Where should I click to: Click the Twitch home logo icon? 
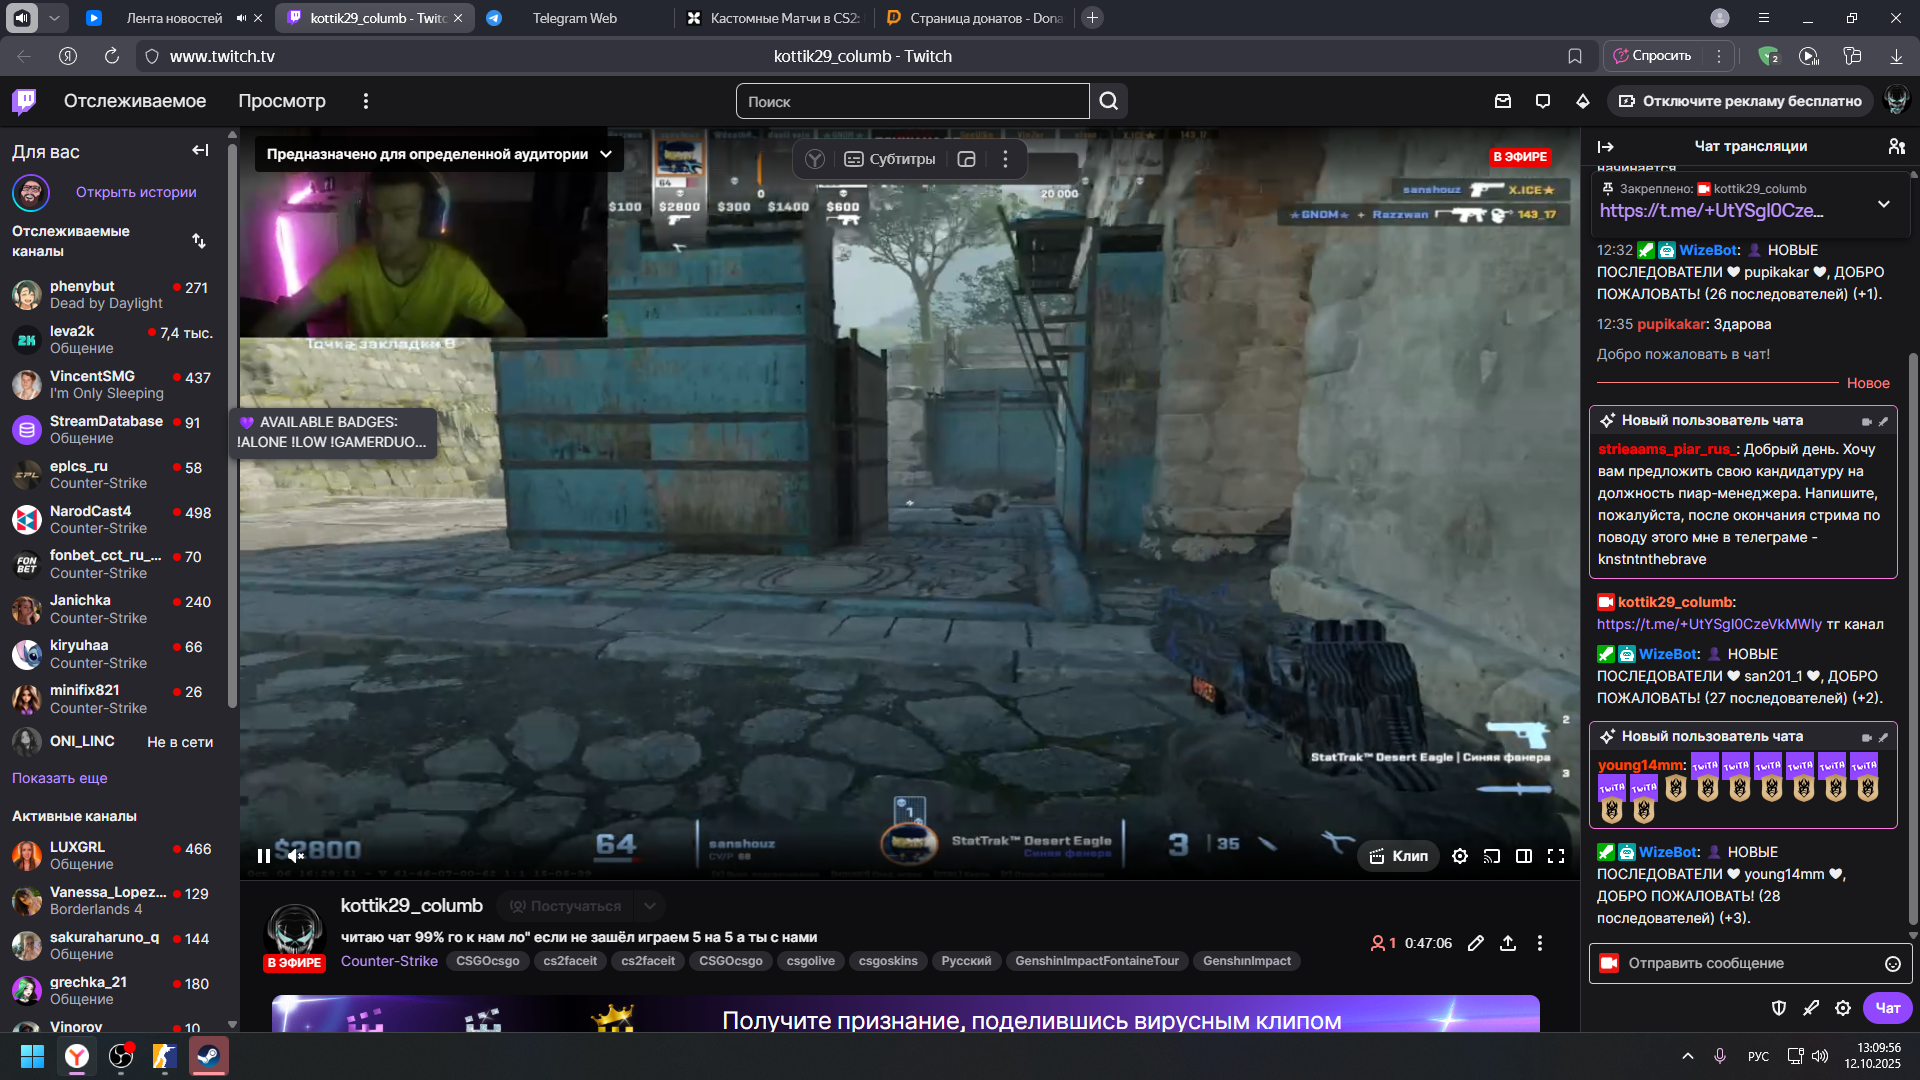25,101
